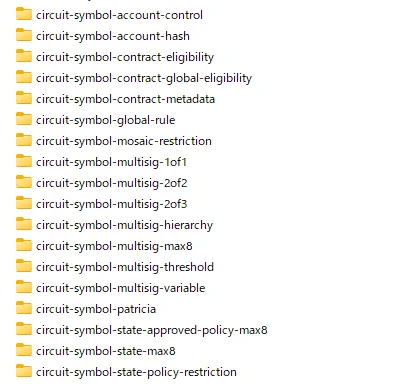
Task: Select the circuit-symbol-multisig-hierarchy folder name
Action: coord(124,225)
